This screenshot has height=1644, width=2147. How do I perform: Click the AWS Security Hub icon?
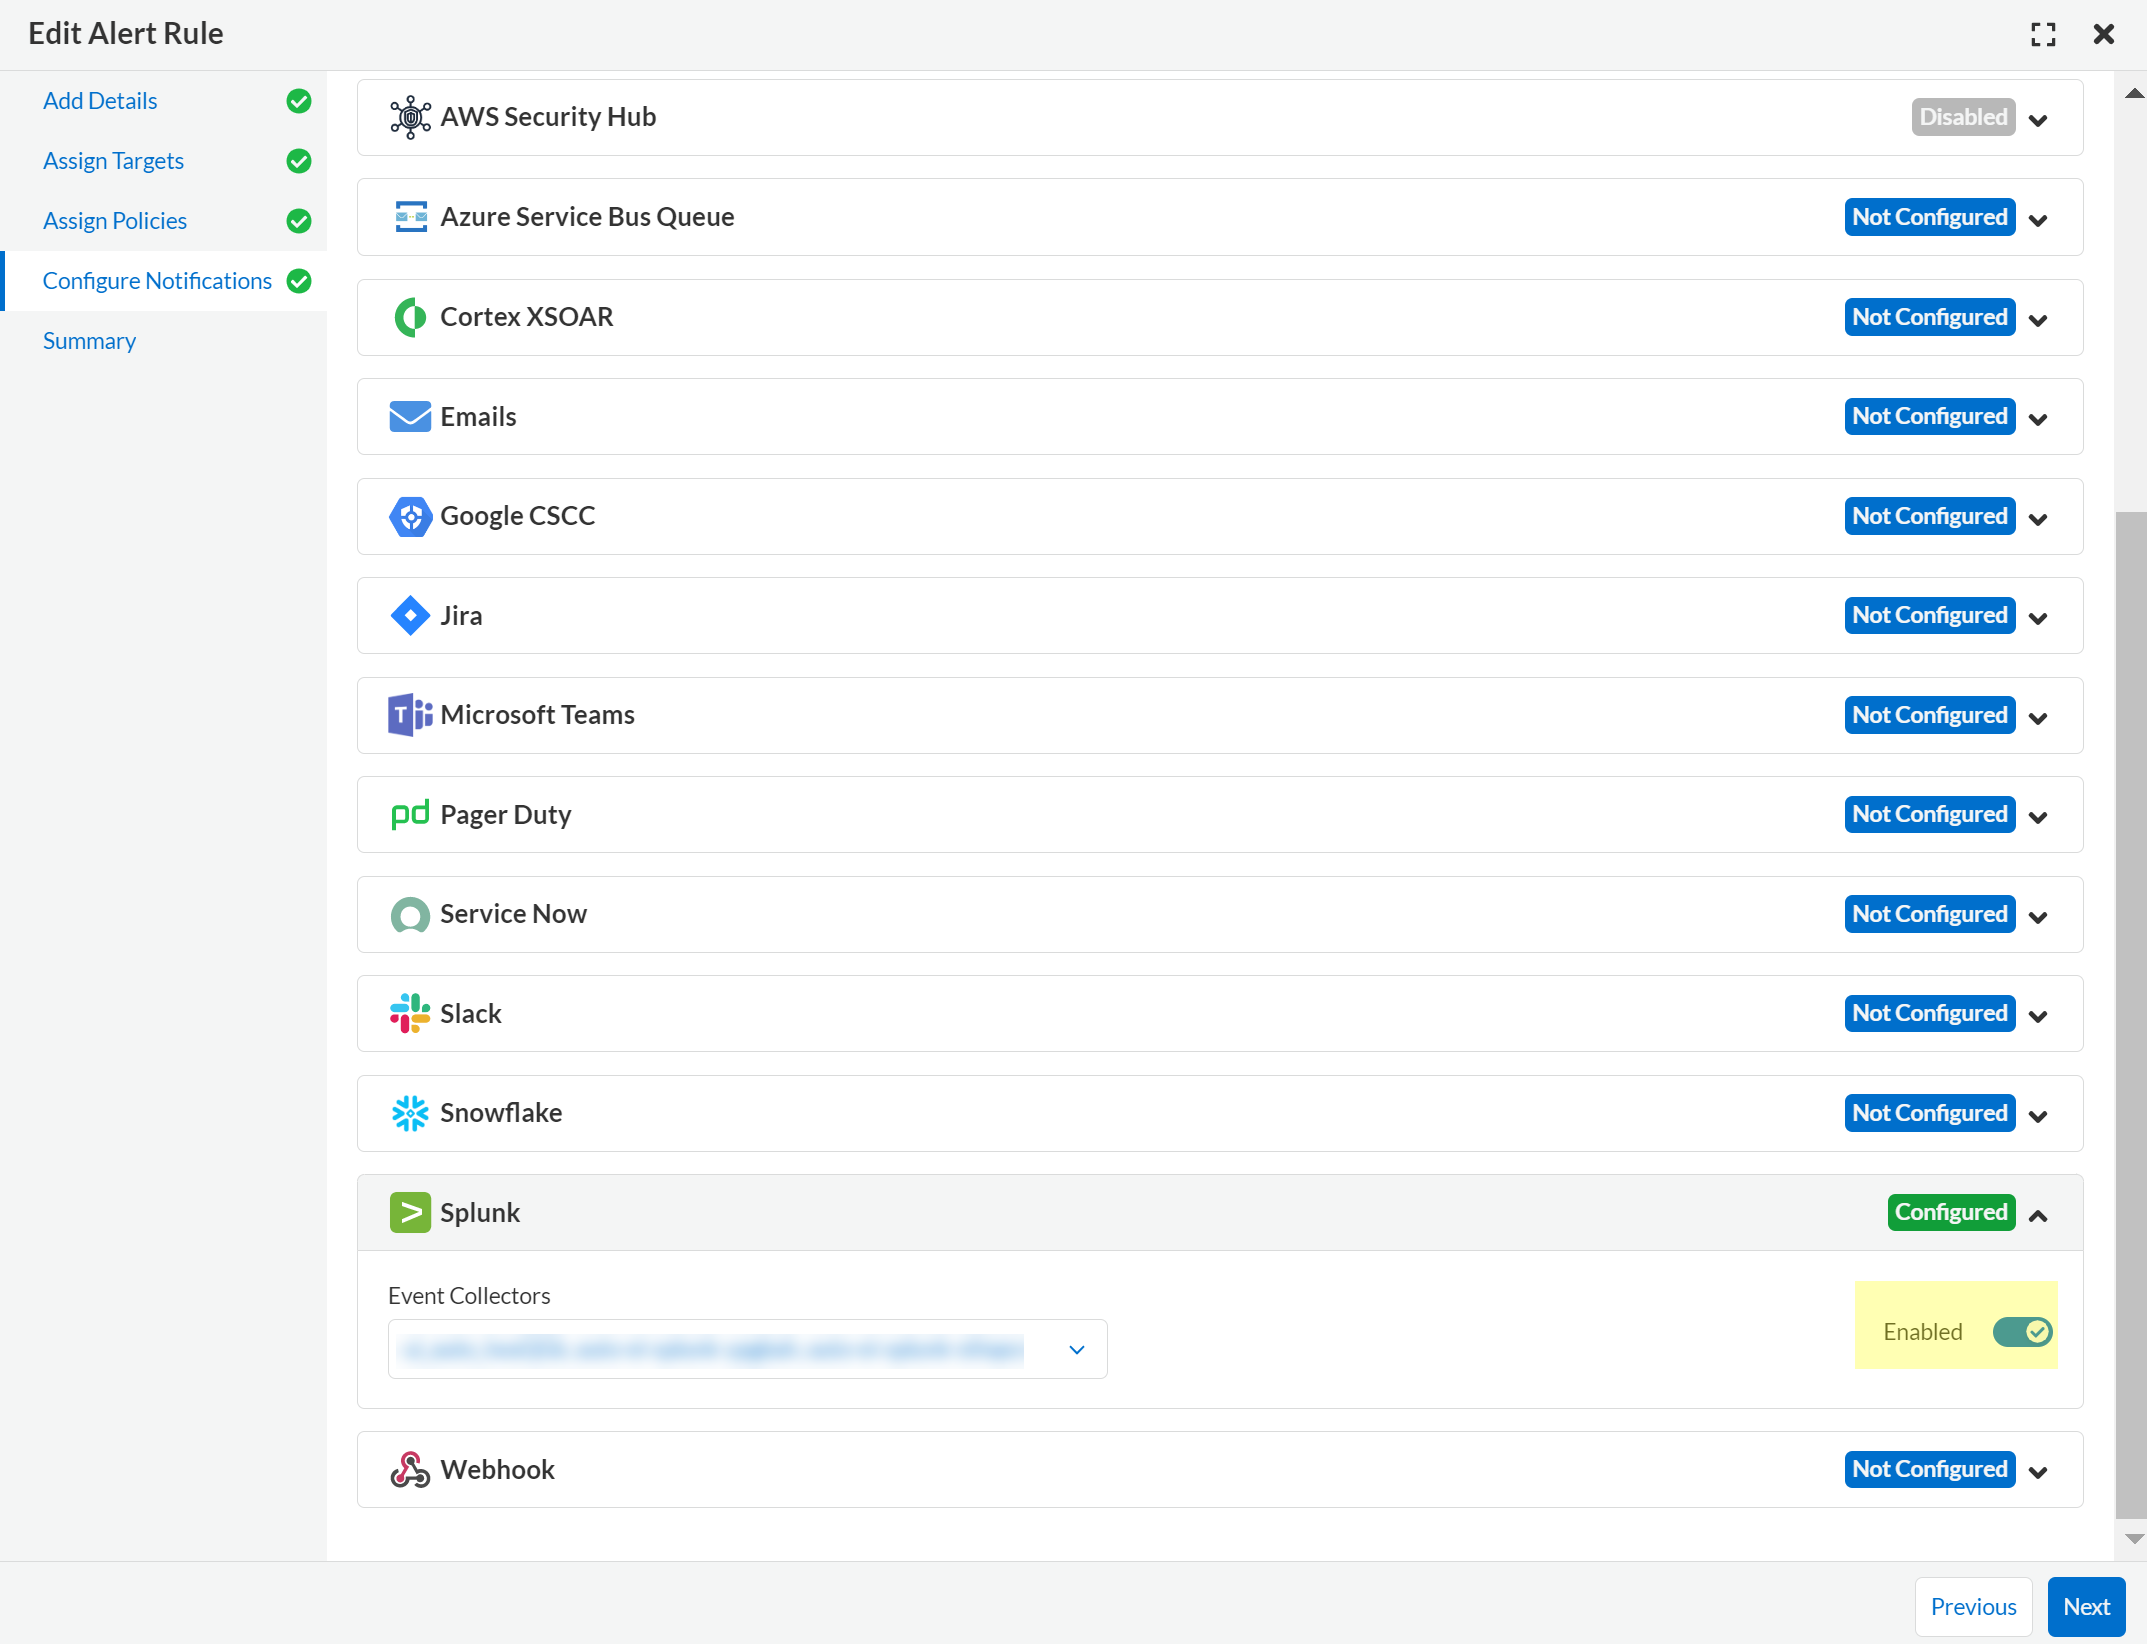[410, 117]
